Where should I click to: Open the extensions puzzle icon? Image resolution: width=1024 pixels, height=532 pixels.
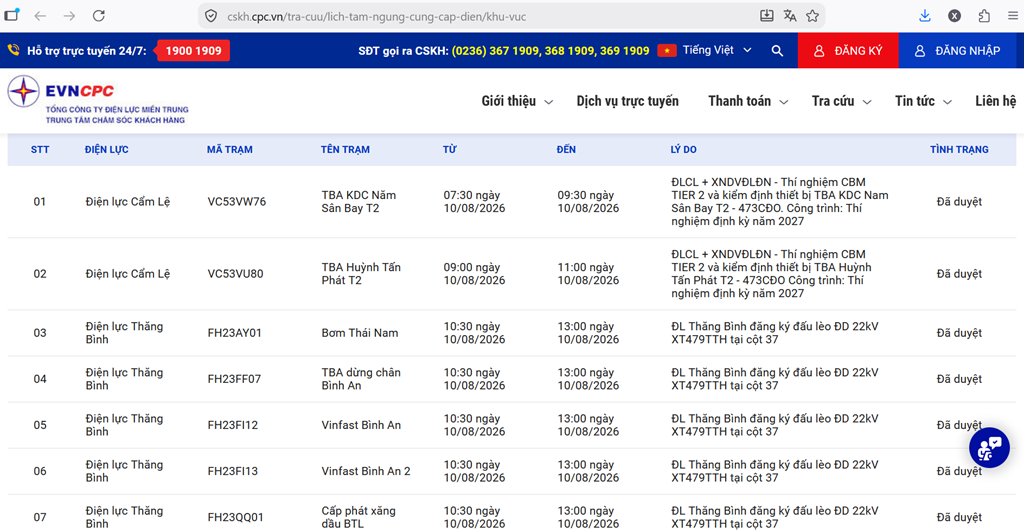984,16
